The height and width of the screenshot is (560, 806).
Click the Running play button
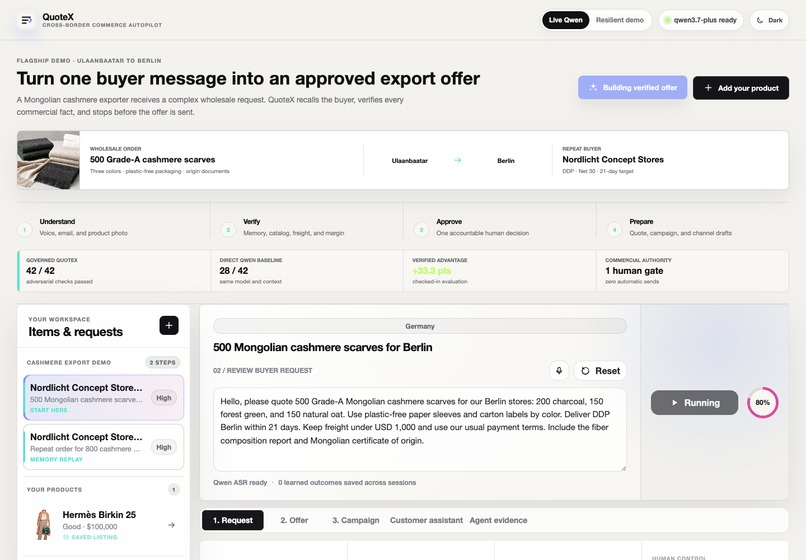[694, 403]
